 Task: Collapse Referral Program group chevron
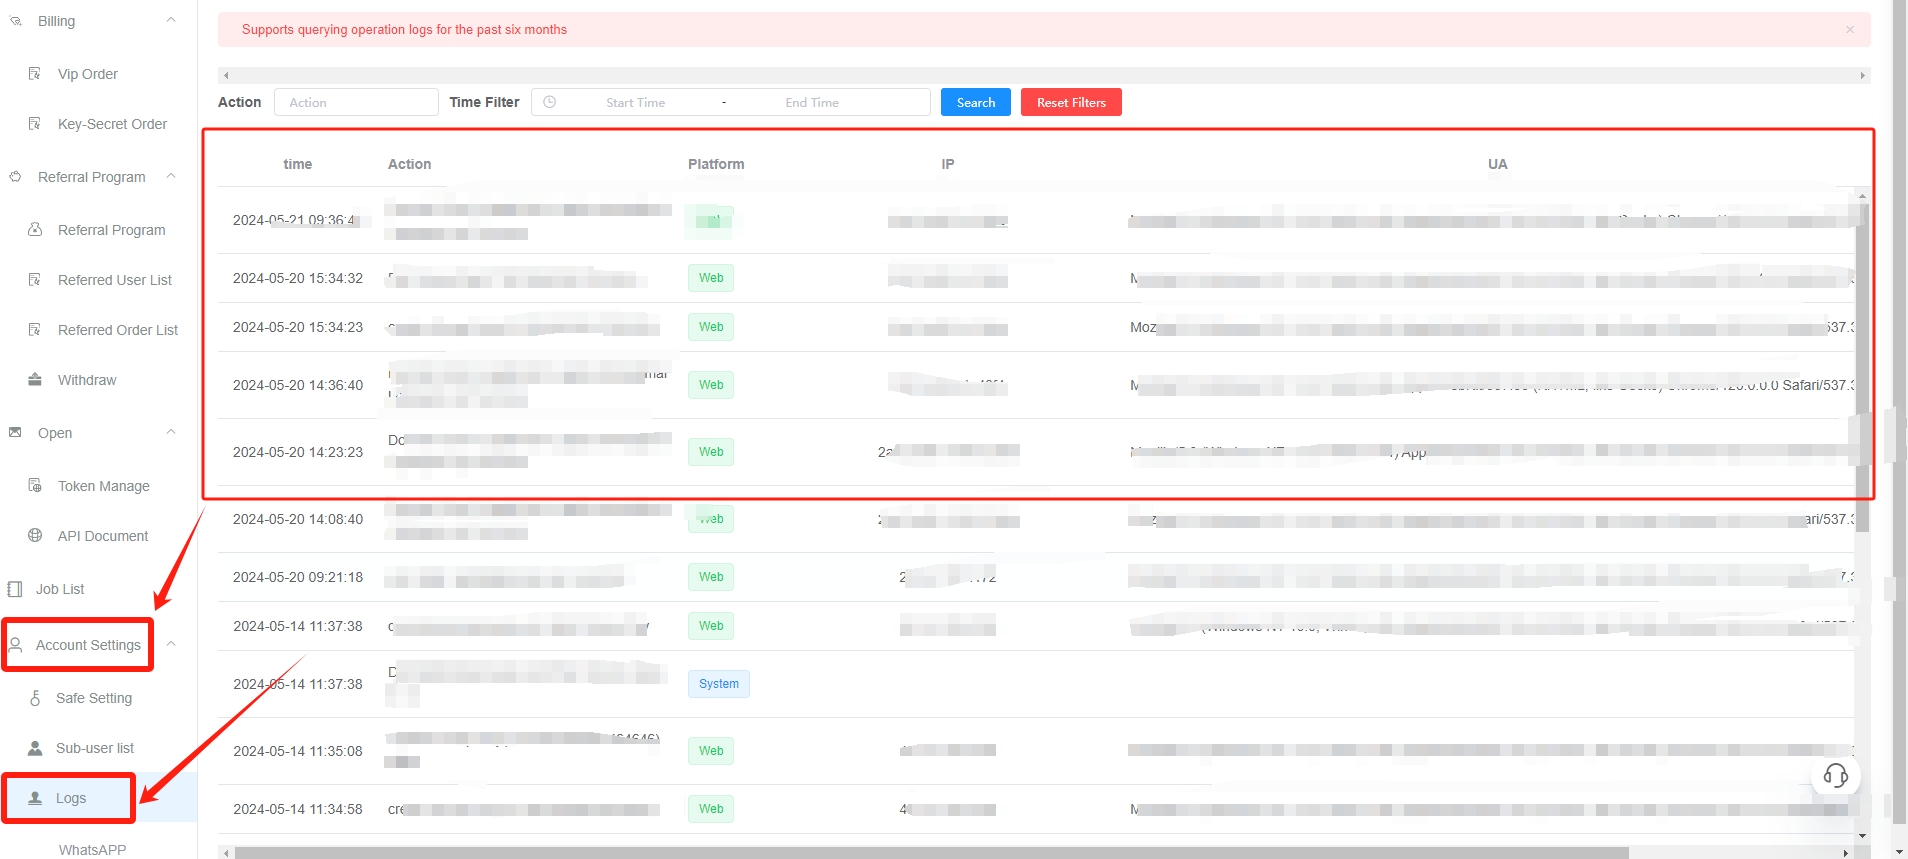pos(171,176)
